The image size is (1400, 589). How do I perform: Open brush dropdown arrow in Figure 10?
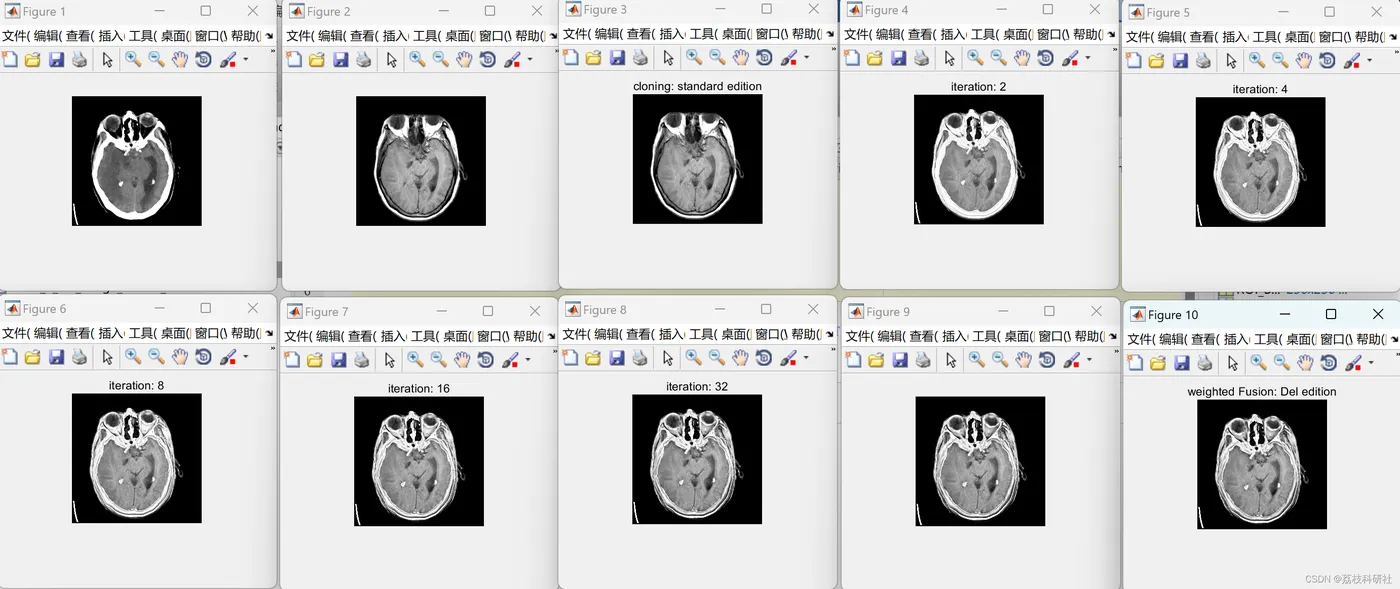pos(1372,362)
